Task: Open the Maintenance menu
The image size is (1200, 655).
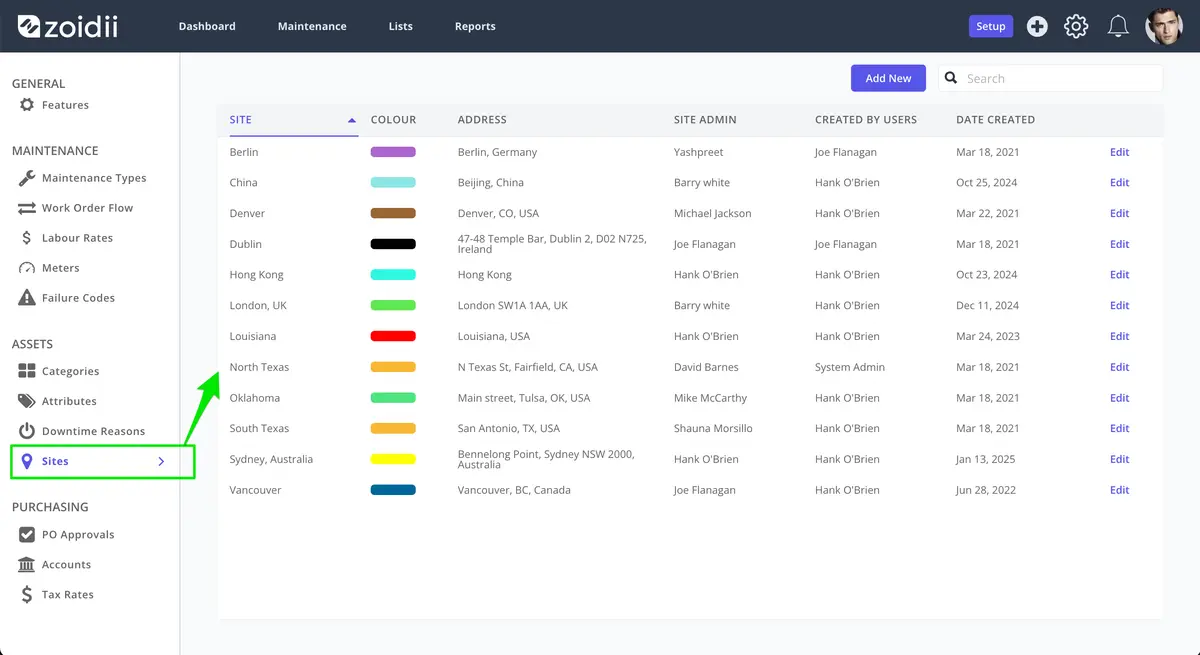Action: coord(312,26)
